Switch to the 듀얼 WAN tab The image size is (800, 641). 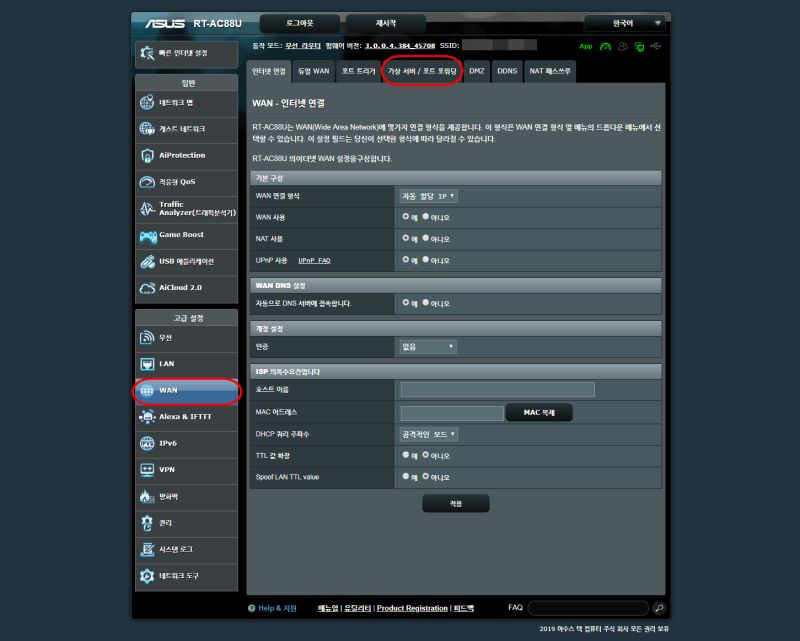[314, 71]
